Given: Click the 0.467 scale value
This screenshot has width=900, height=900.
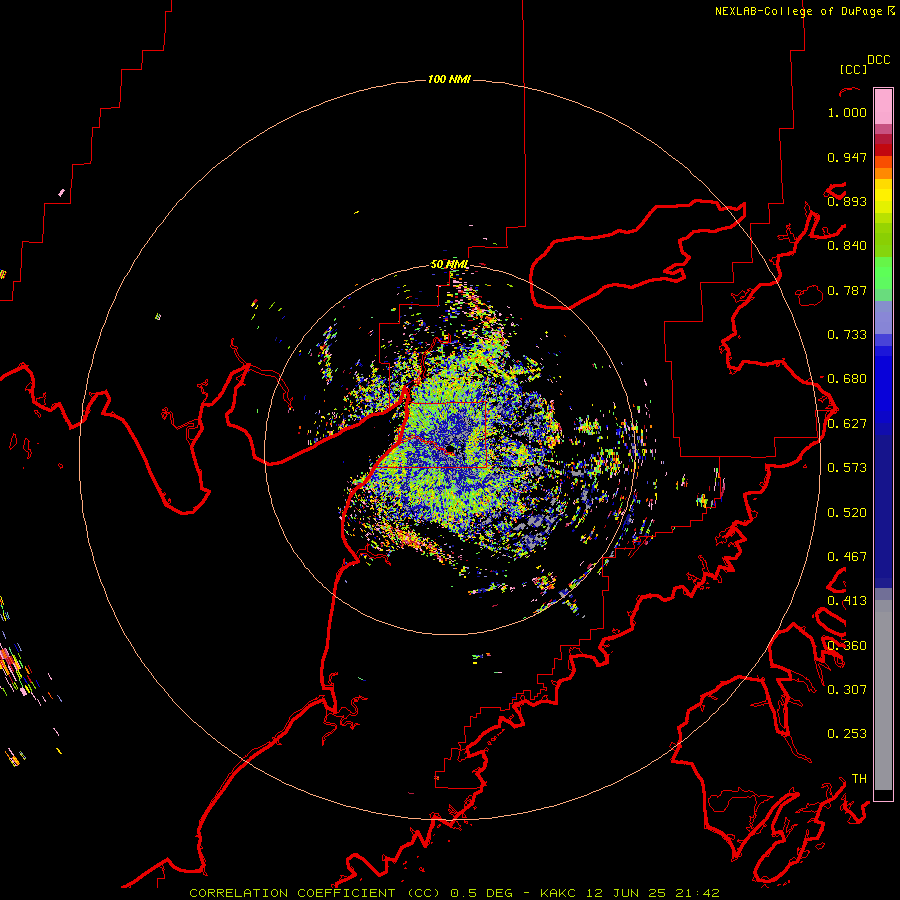Looking at the screenshot, I should coord(847,557).
